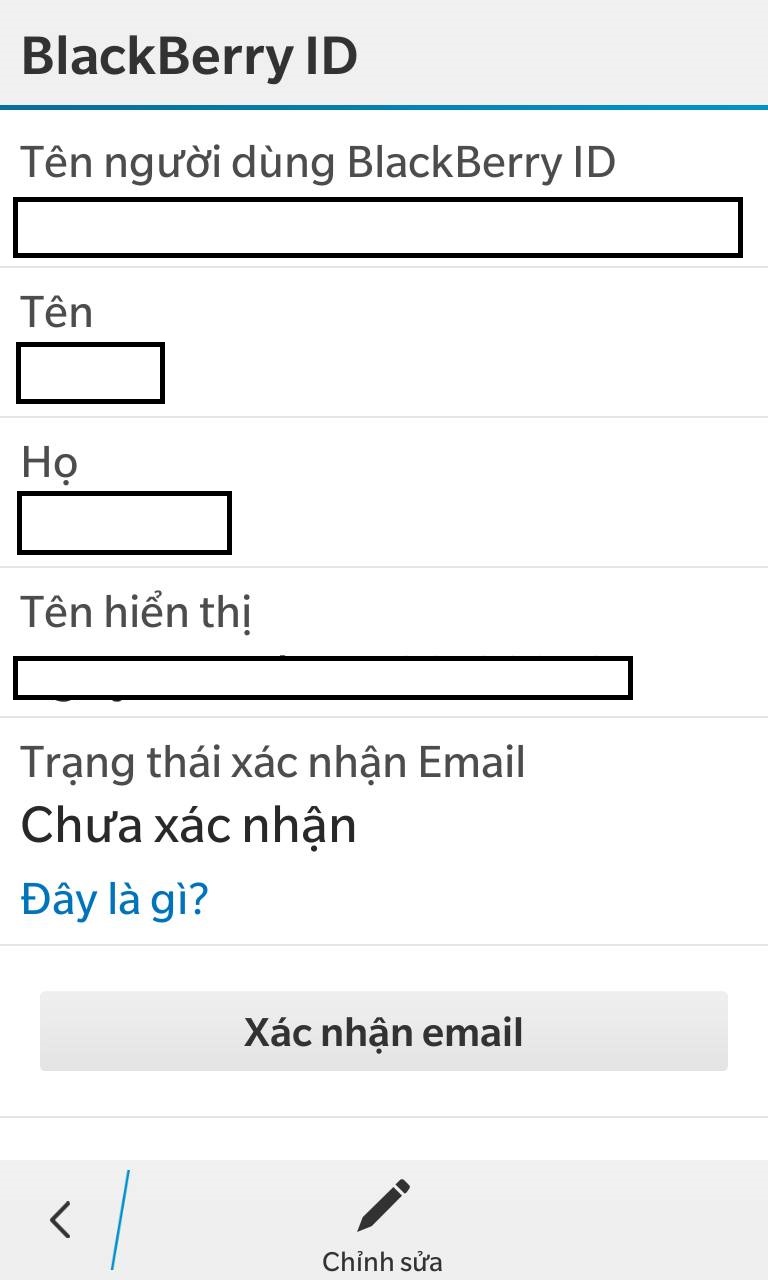The height and width of the screenshot is (1280, 768).
Task: Tap the Chưa xác nhận status text
Action: (189, 827)
